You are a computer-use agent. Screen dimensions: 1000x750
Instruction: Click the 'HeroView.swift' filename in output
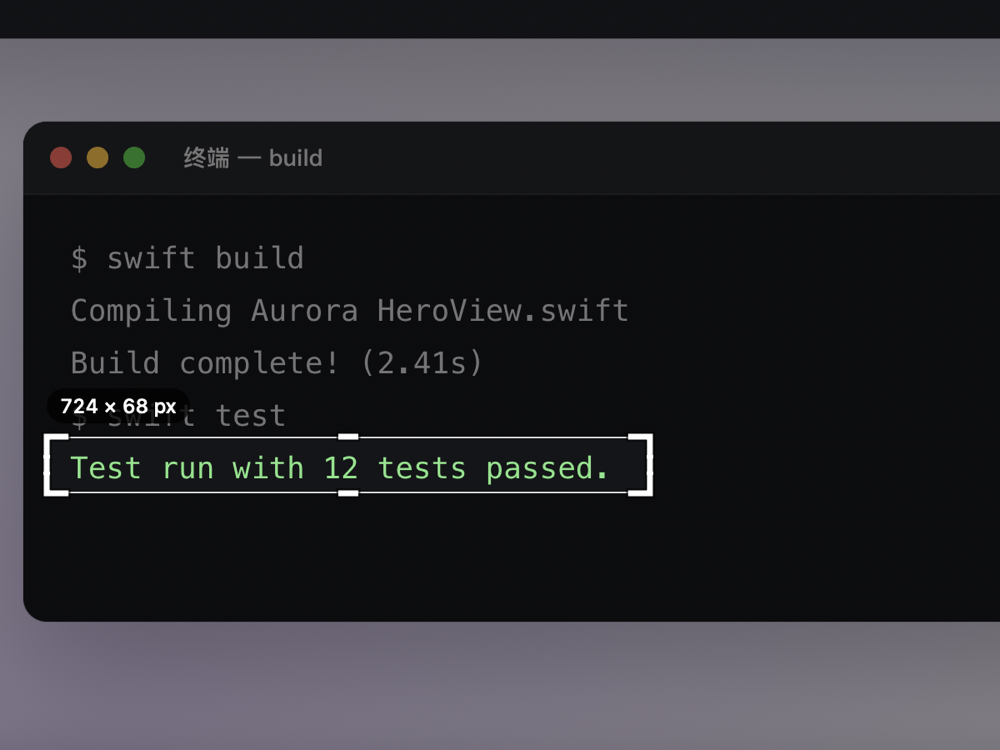(x=503, y=311)
